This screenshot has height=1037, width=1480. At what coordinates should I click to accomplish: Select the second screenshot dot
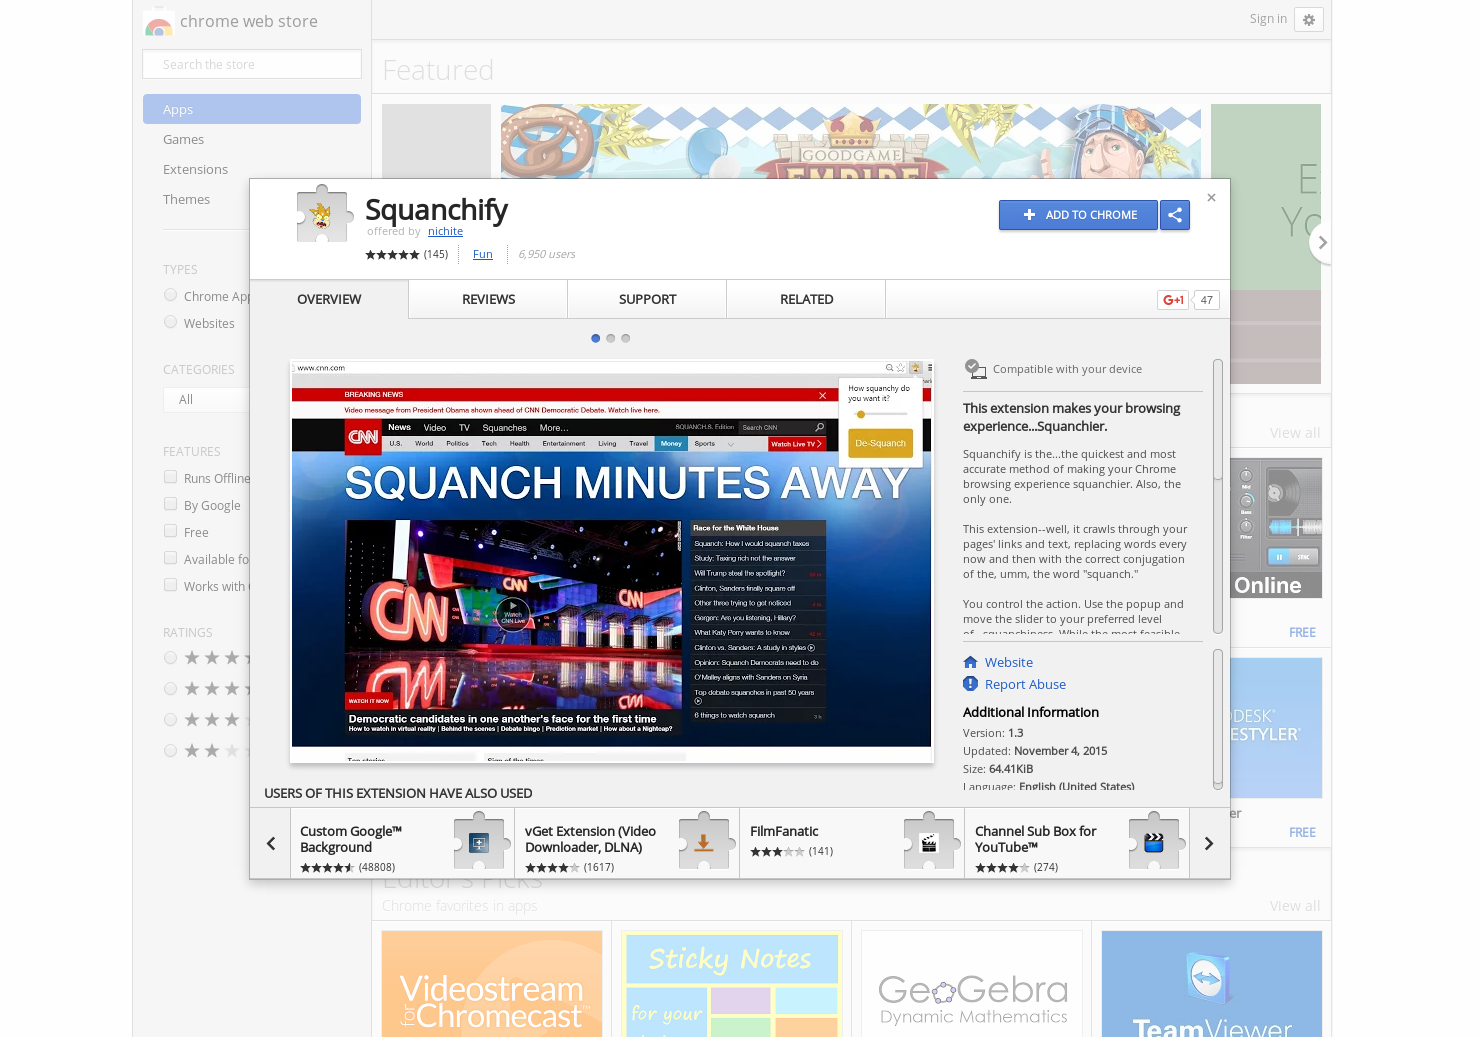tap(610, 338)
